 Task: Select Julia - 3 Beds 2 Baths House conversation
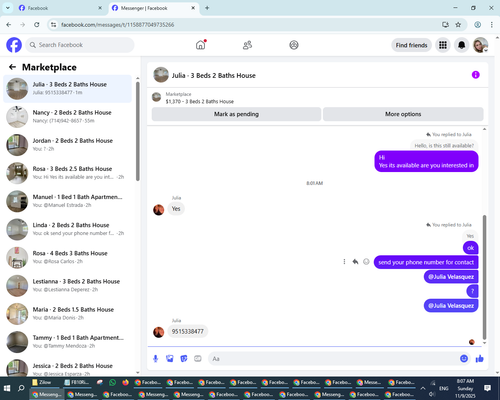(x=67, y=89)
